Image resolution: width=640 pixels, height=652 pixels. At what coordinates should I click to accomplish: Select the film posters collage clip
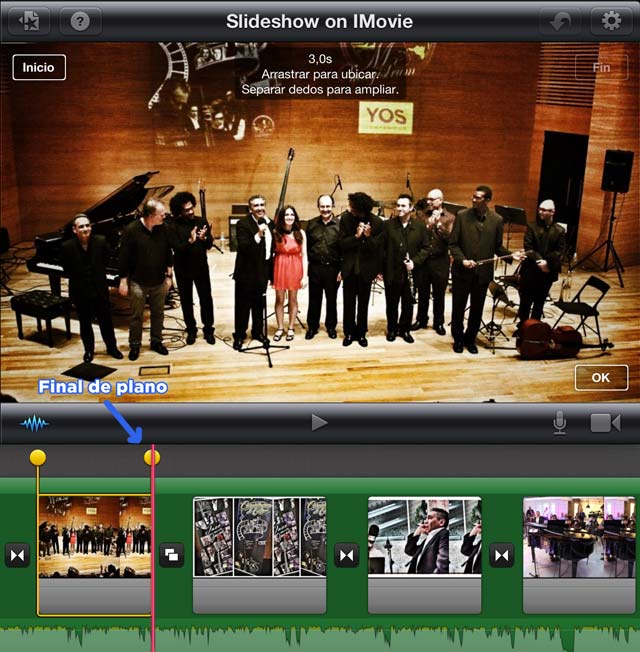coord(259,555)
